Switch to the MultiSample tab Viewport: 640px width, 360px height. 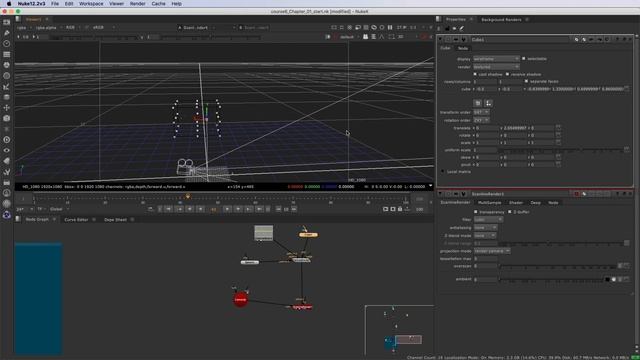pyautogui.click(x=489, y=202)
